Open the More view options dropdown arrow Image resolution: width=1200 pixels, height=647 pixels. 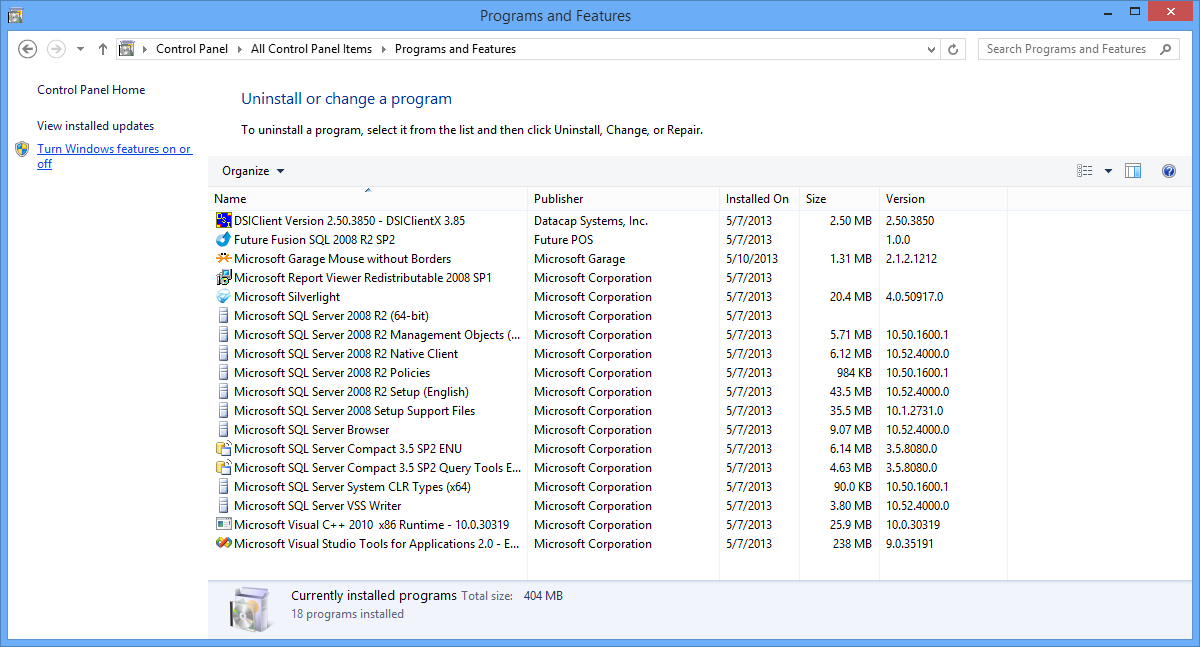point(1108,171)
